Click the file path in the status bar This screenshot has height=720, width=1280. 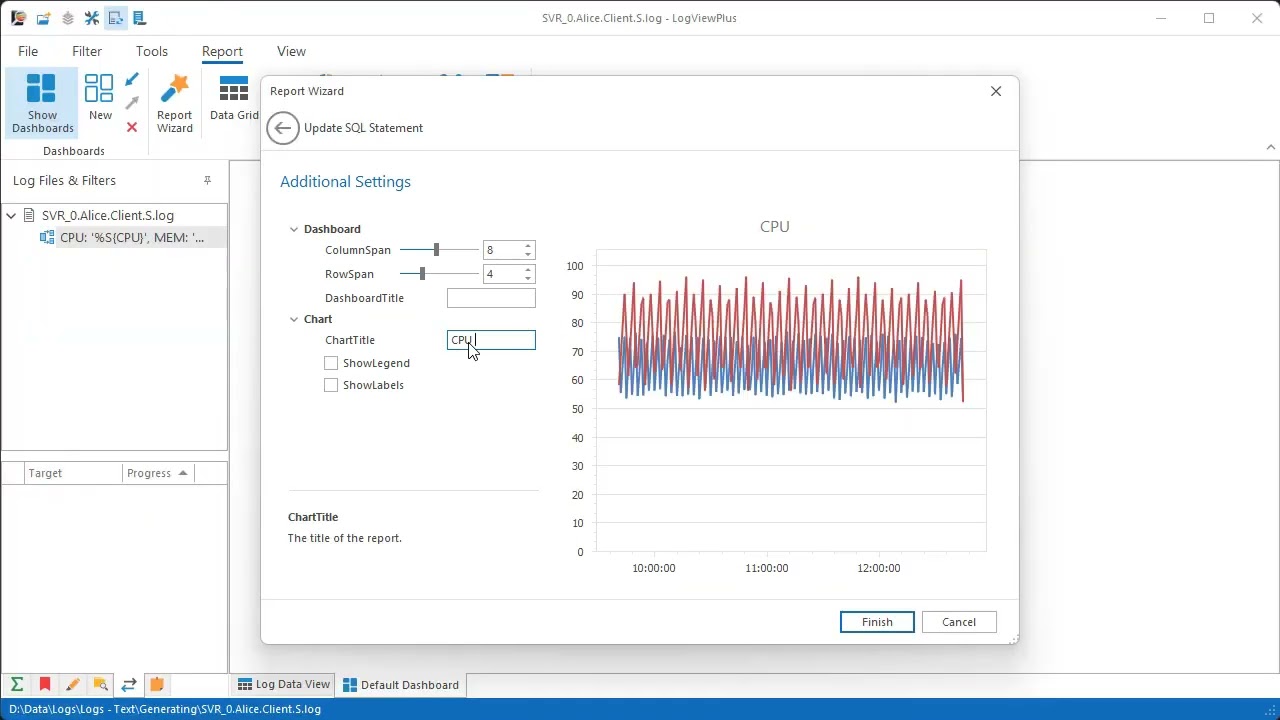tap(165, 709)
